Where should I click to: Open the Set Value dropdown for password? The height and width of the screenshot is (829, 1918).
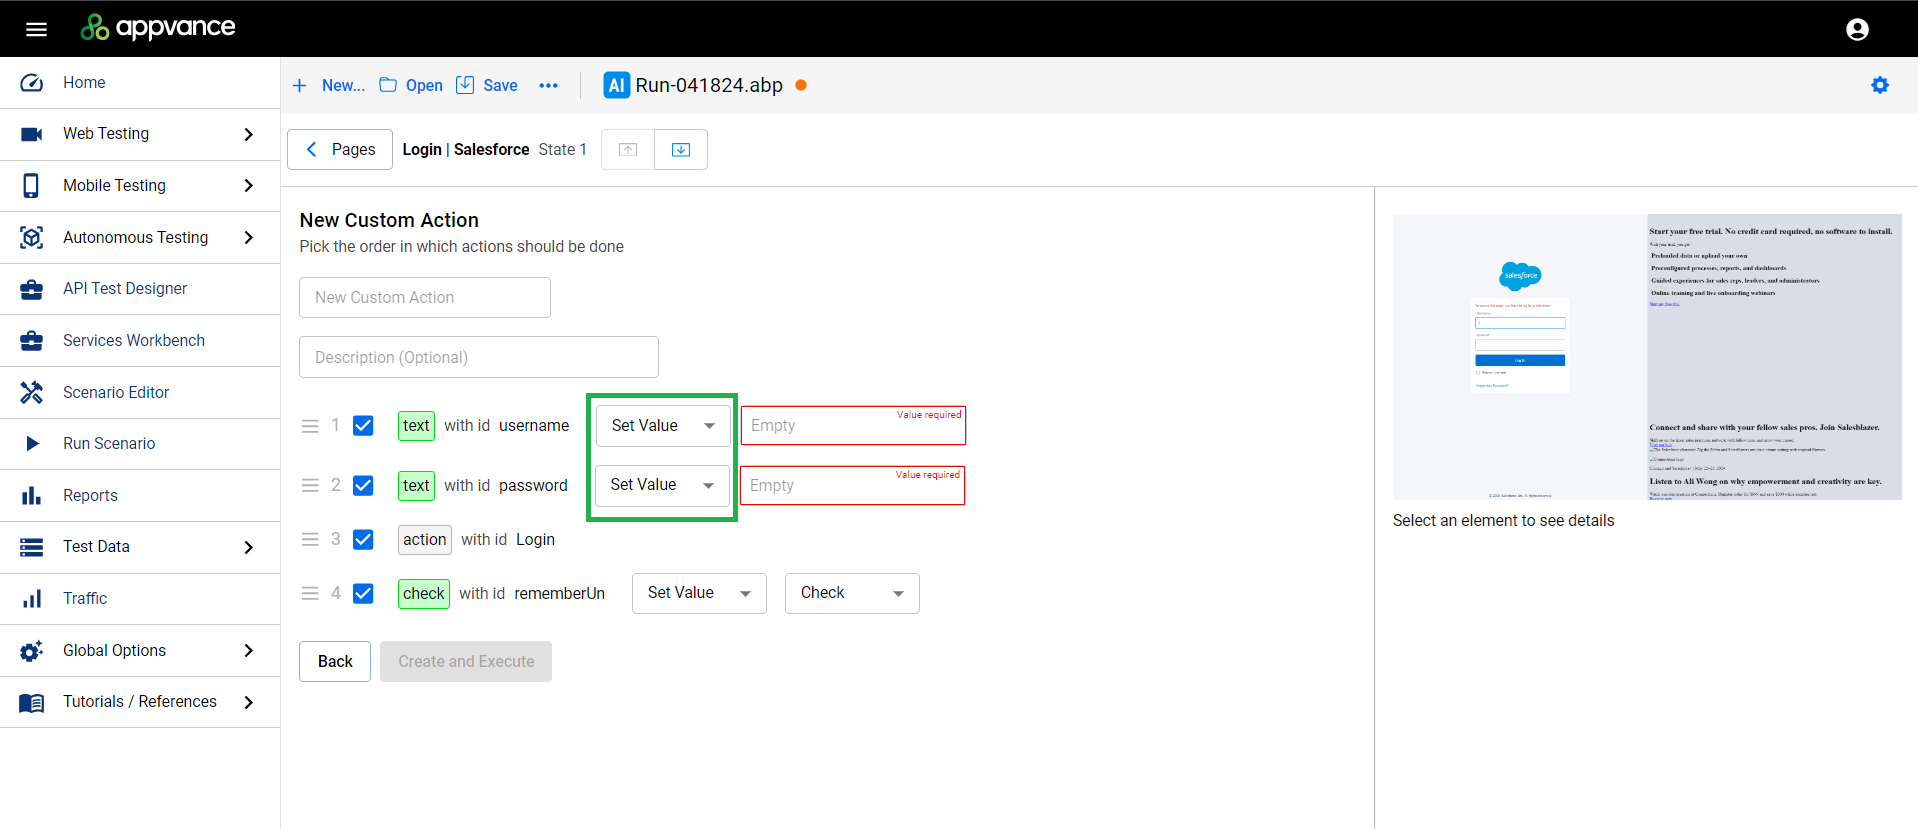click(x=662, y=485)
